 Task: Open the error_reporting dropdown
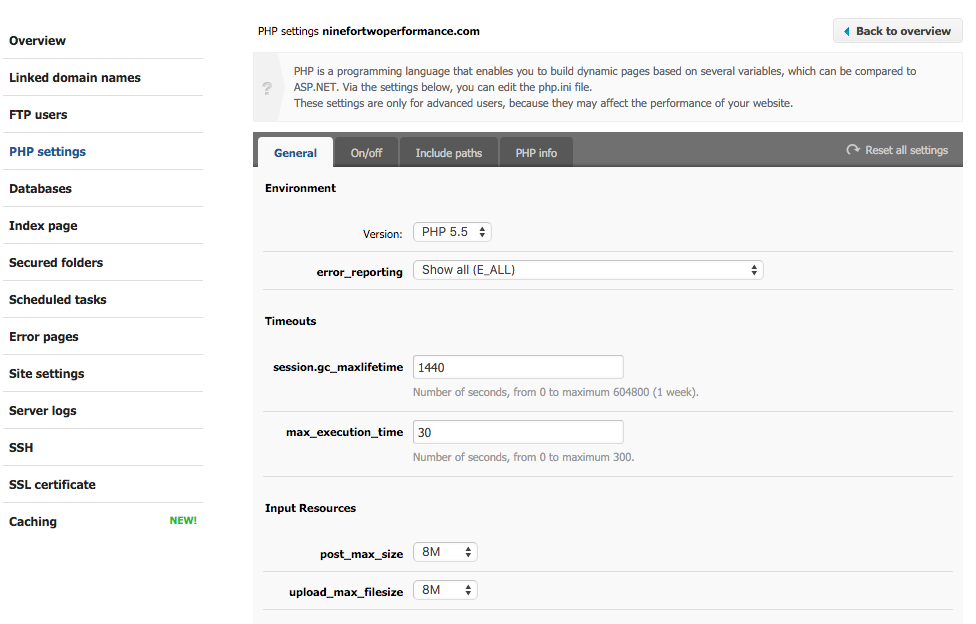[x=588, y=270]
